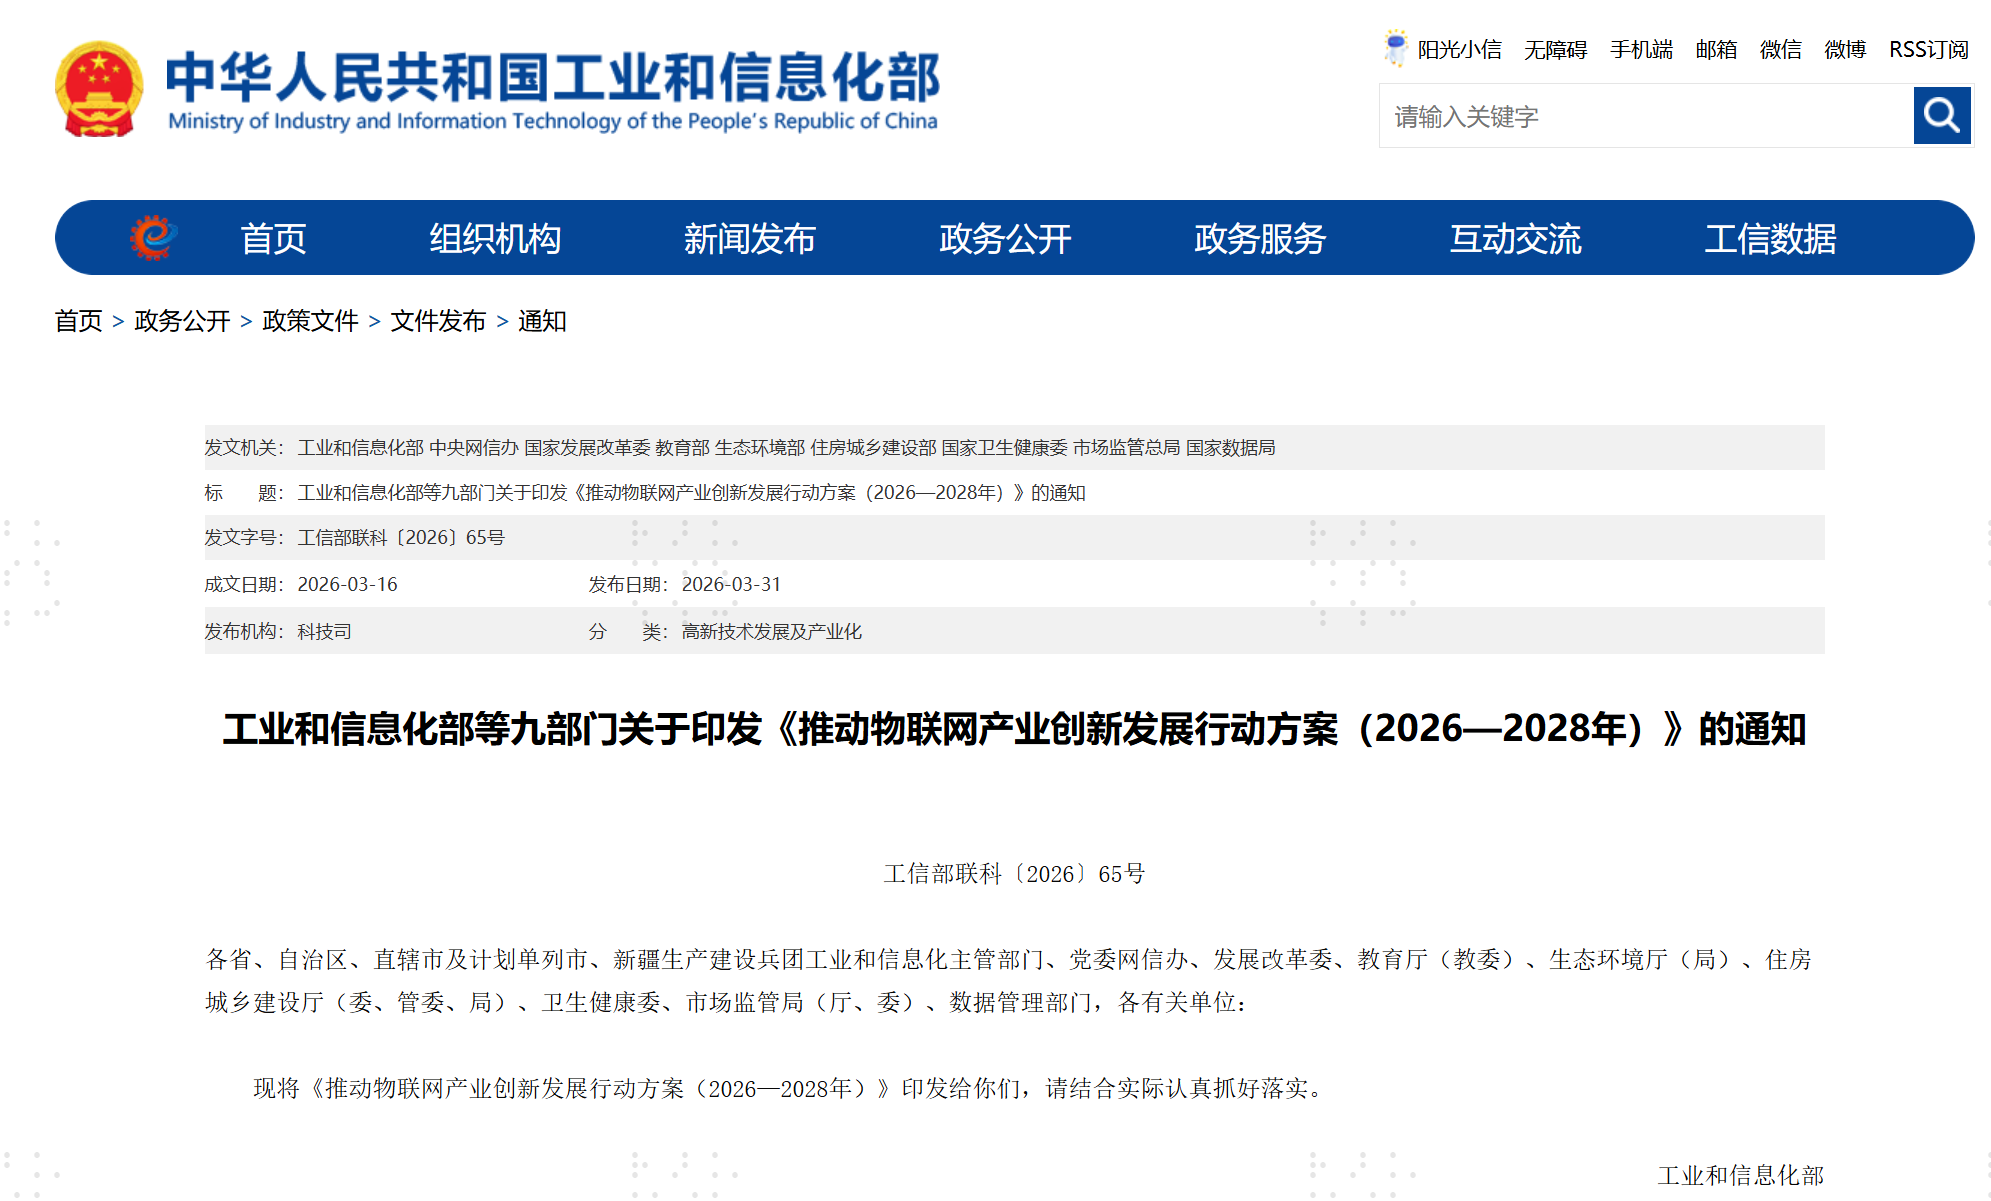Open the 互动交流 navigation item
Image resolution: width=1991 pixels, height=1201 pixels.
coord(1516,239)
